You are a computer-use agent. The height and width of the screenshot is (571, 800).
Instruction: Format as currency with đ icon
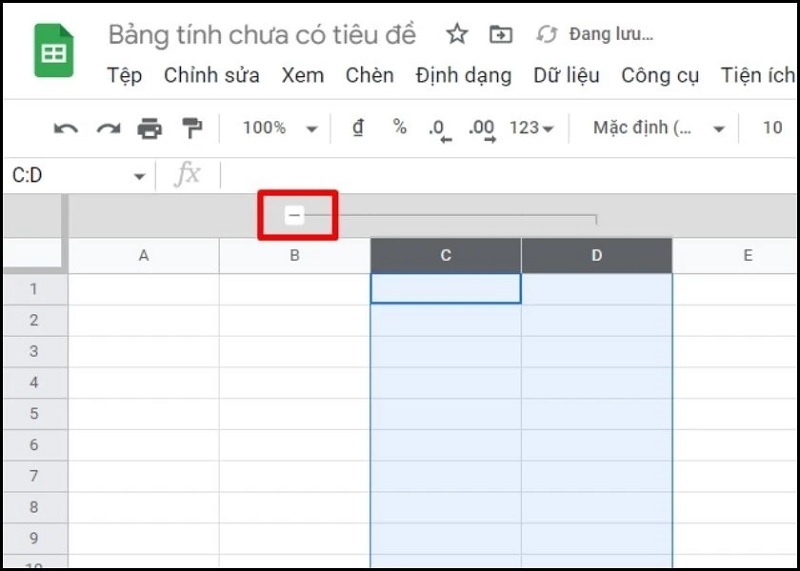(x=358, y=128)
